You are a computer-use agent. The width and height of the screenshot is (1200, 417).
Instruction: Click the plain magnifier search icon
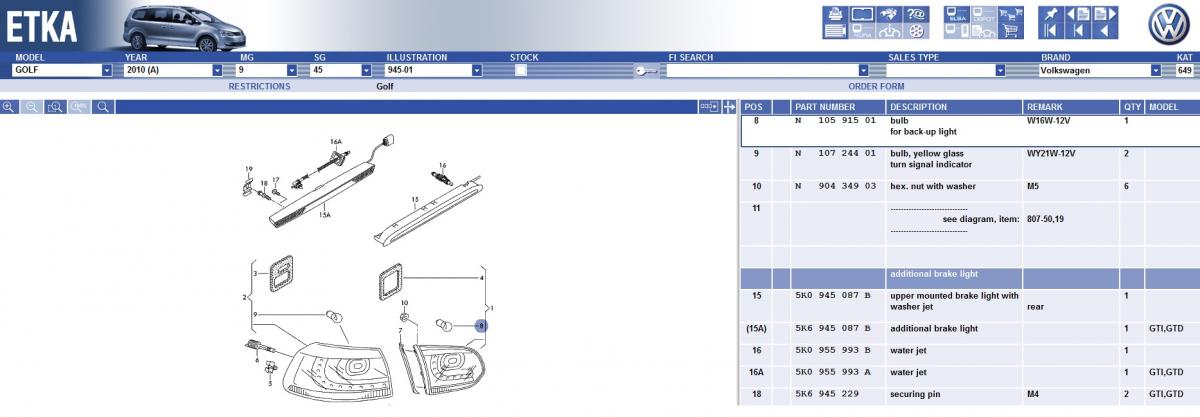coord(103,106)
